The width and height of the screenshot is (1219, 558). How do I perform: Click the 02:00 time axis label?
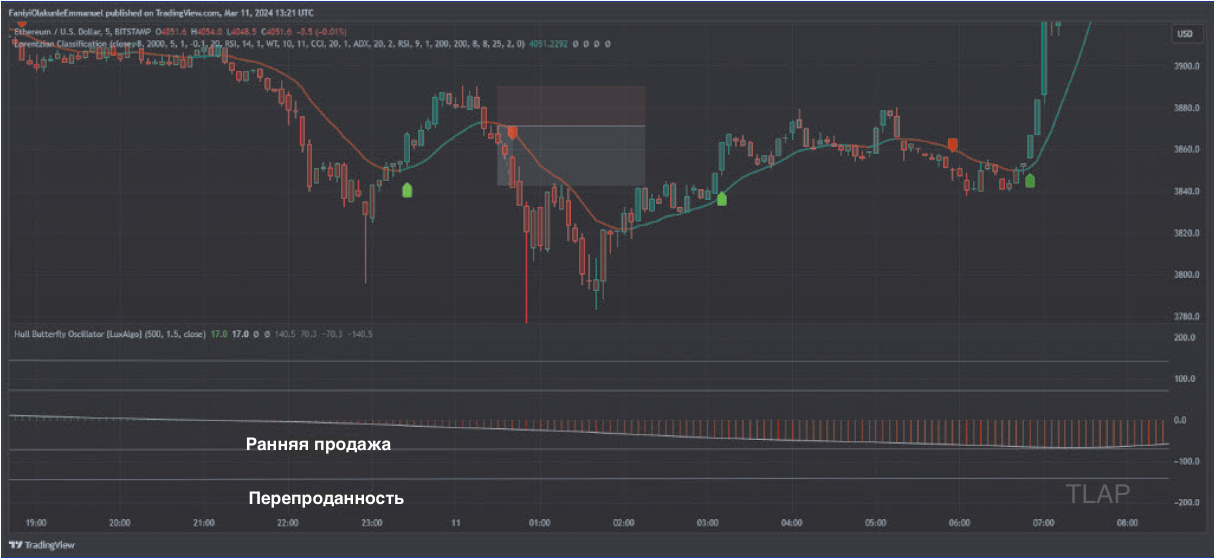[x=624, y=523]
